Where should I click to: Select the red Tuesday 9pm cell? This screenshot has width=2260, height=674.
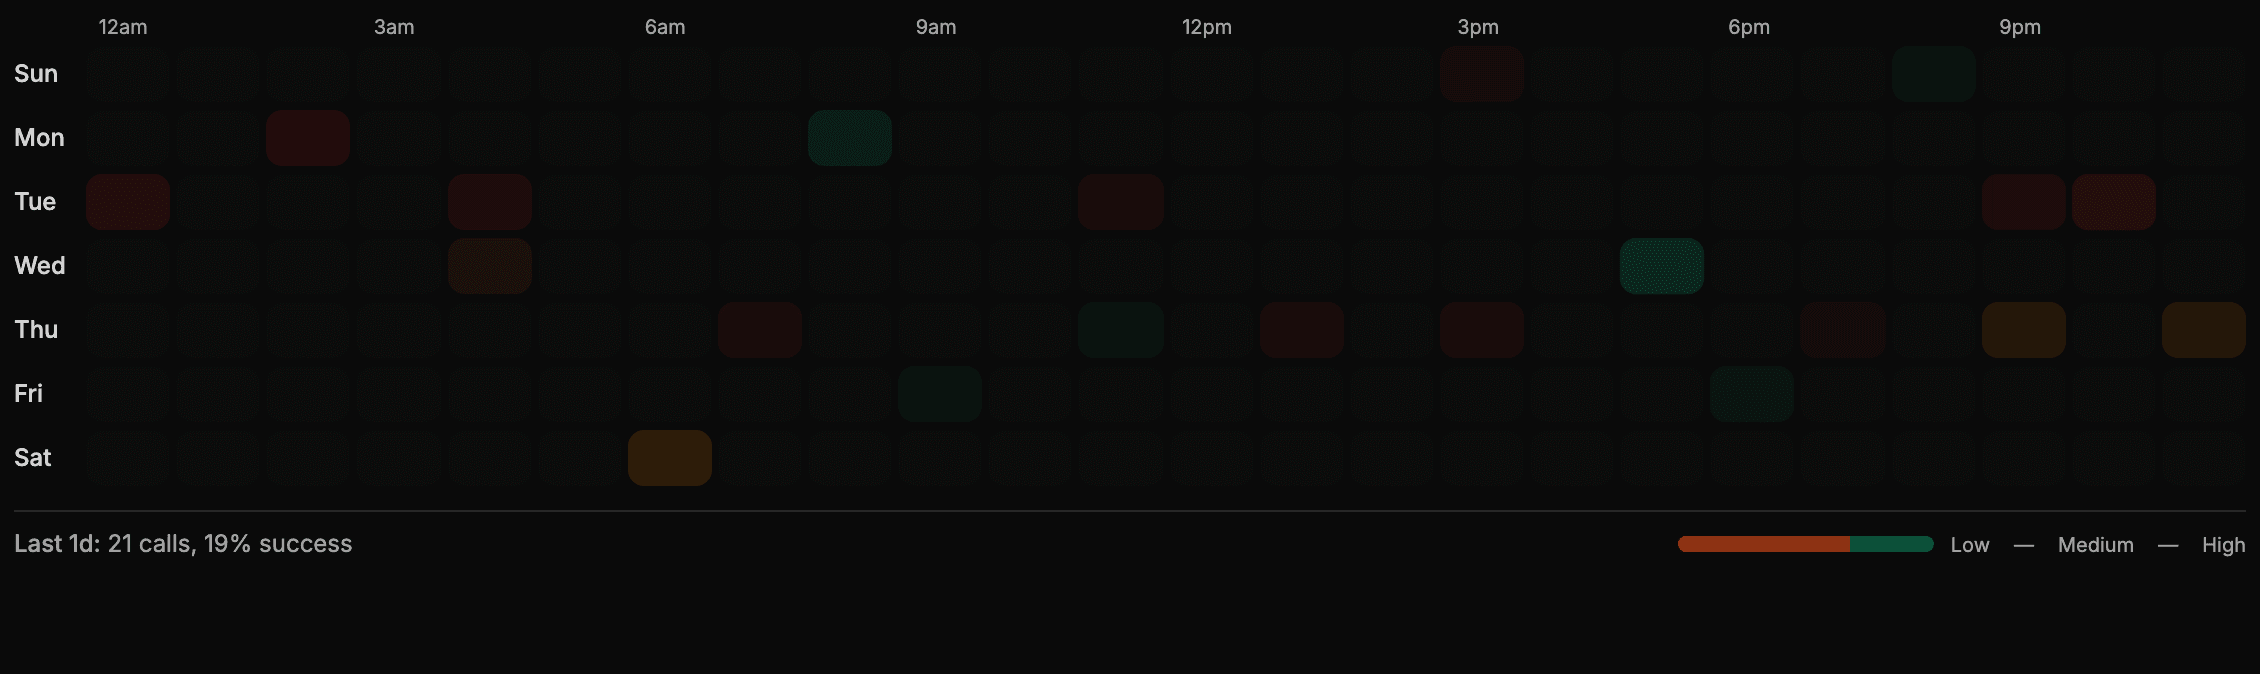[x=2023, y=202]
